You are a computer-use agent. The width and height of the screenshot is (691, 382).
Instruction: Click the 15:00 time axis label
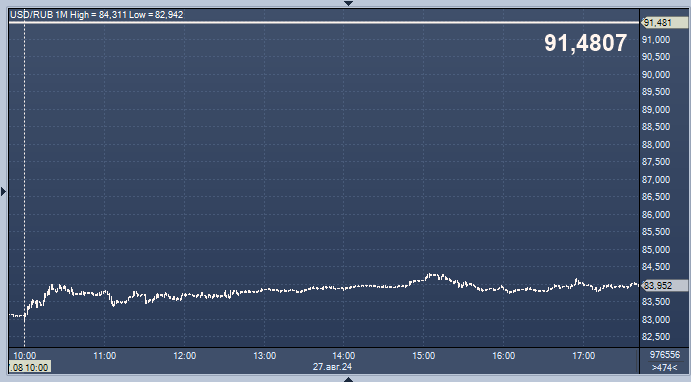[x=424, y=356]
